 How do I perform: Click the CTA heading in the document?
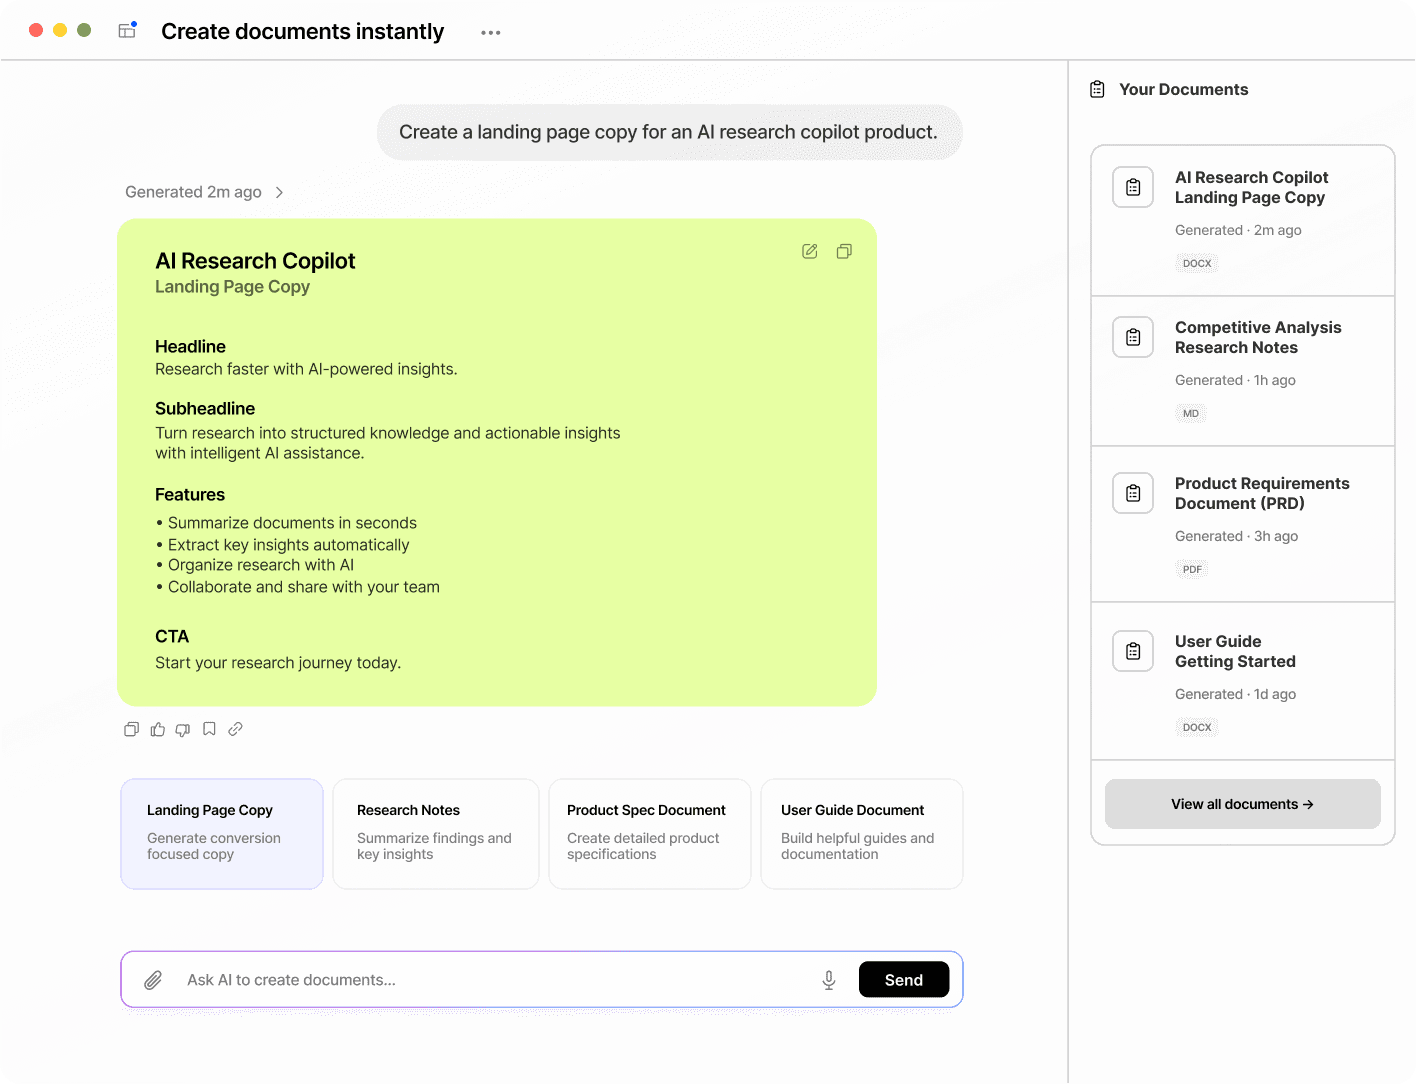click(x=172, y=636)
